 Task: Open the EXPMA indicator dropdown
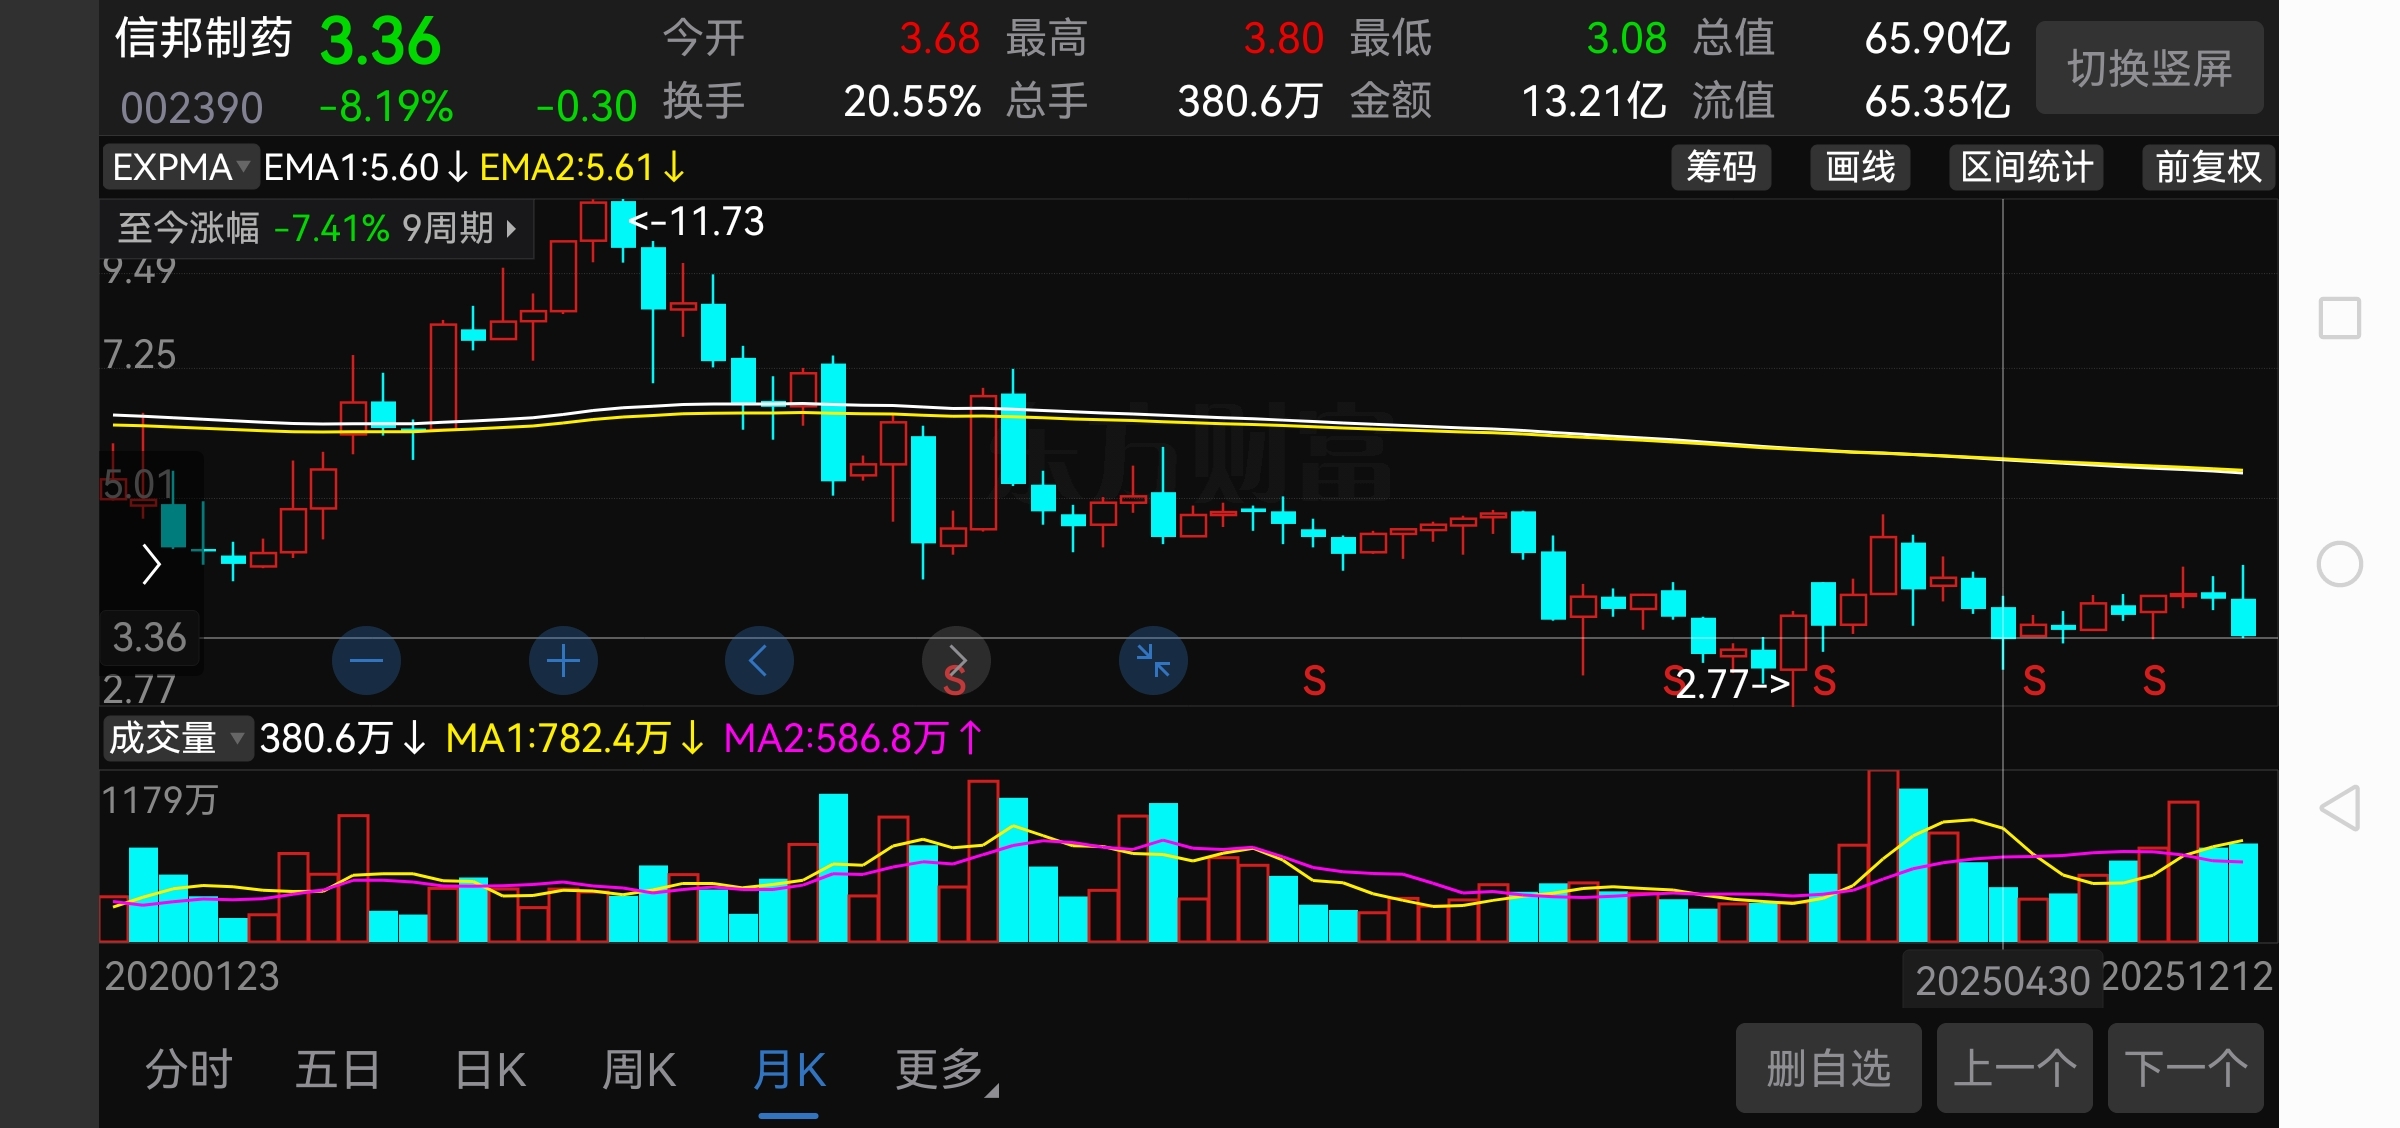(180, 167)
